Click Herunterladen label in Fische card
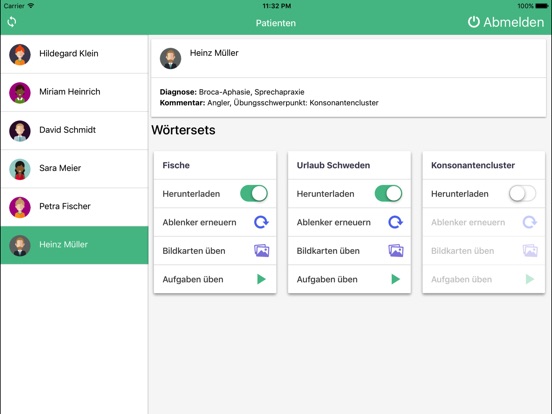The image size is (552, 414). pyautogui.click(x=191, y=194)
